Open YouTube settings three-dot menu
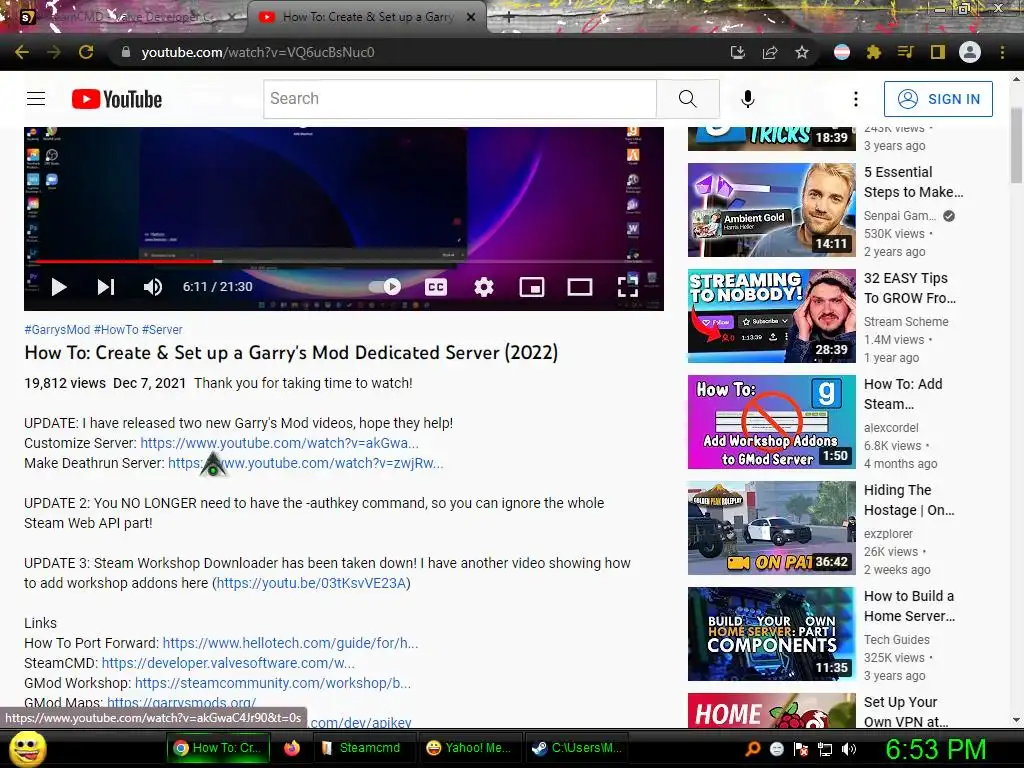Viewport: 1024px width, 768px height. click(x=856, y=99)
